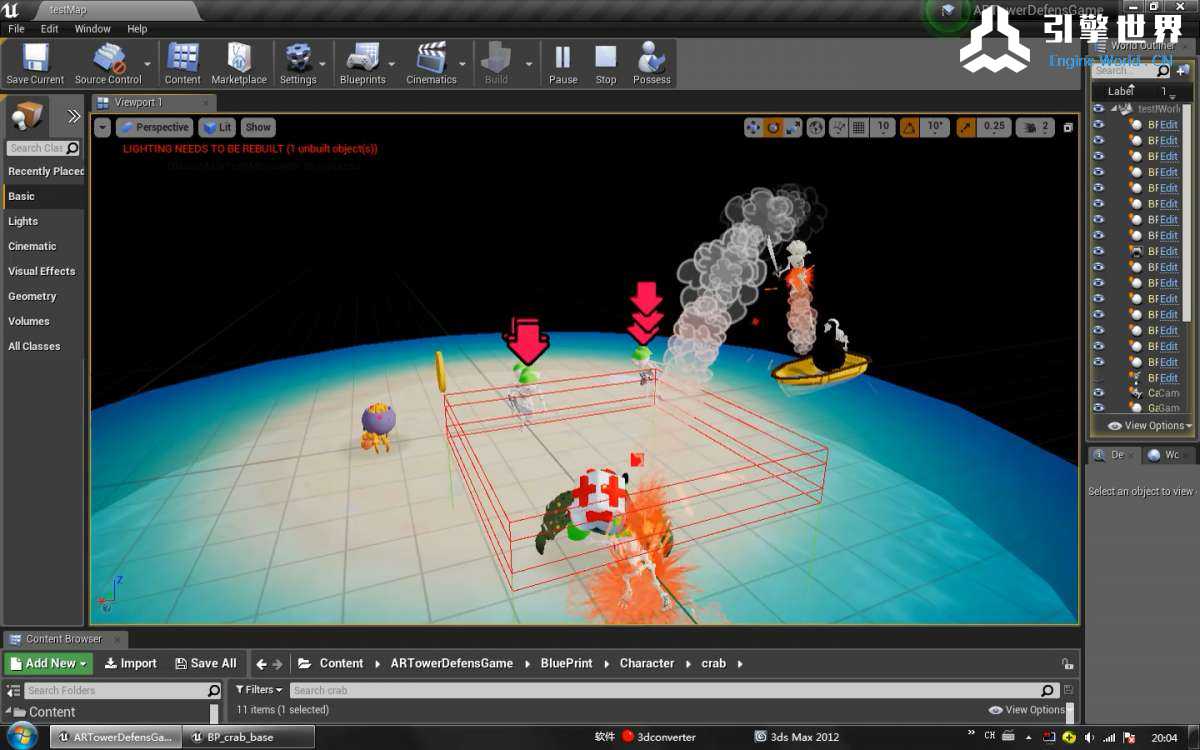Select the translate gizmo tool in viewport
The image size is (1200, 750).
tap(754, 127)
